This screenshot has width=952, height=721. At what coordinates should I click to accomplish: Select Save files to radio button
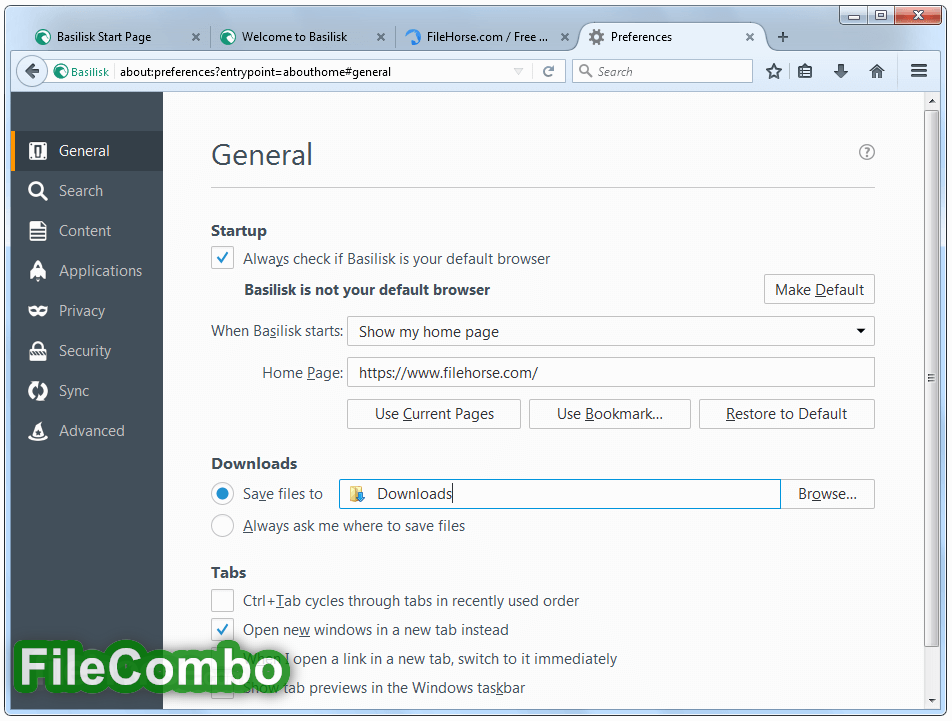point(222,493)
